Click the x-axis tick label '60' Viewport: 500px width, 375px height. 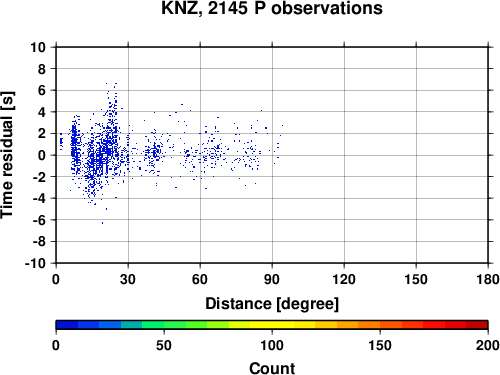200,279
